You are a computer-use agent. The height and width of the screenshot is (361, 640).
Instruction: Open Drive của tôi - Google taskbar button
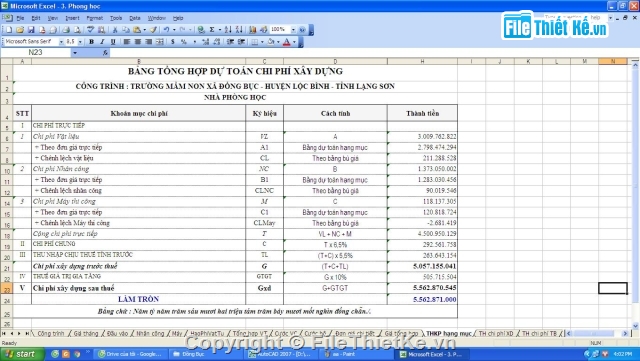click(x=131, y=354)
